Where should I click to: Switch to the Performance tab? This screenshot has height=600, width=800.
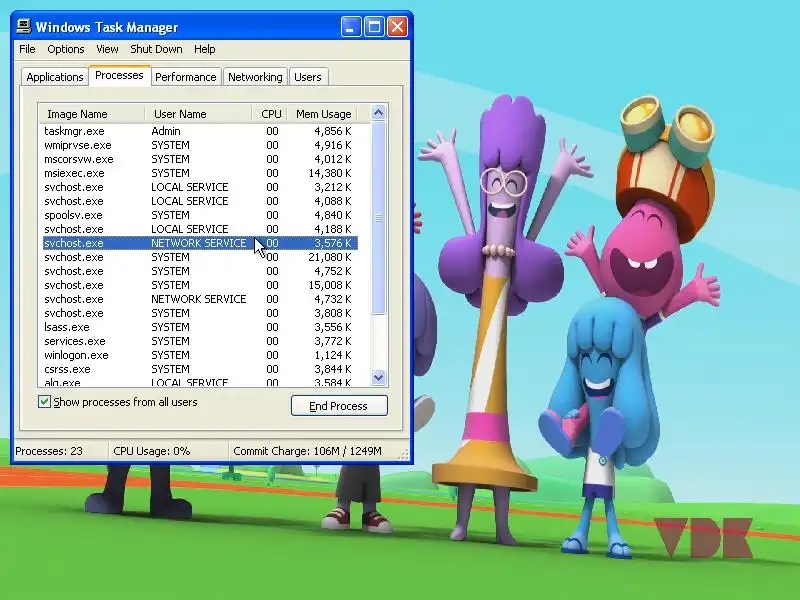tap(186, 77)
